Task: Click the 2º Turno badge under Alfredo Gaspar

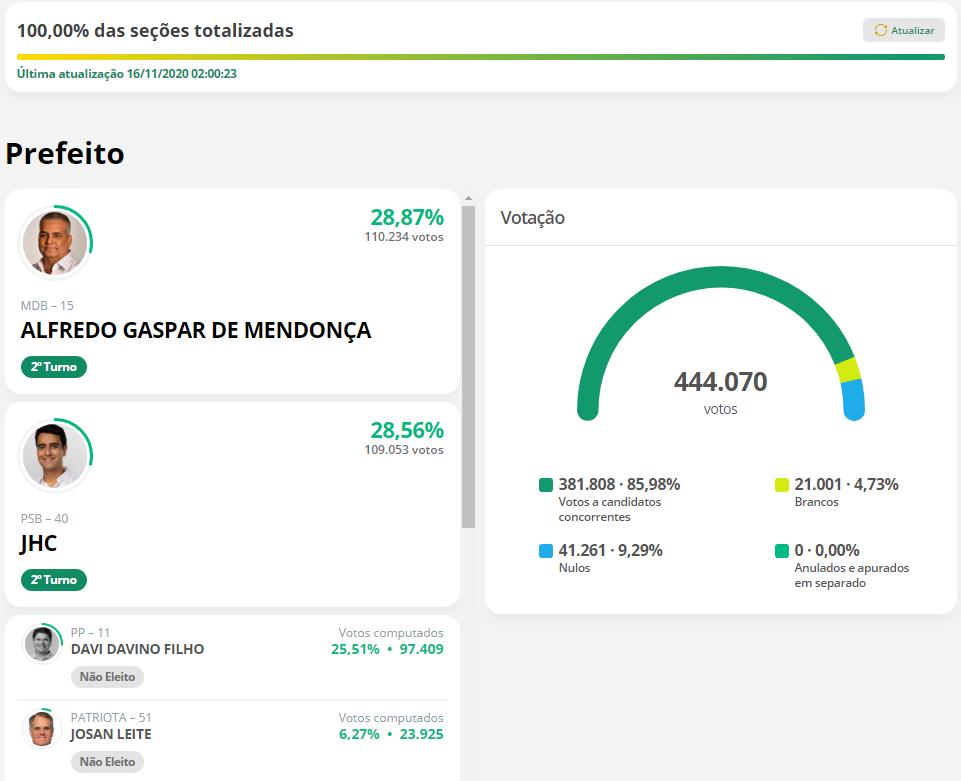Action: pyautogui.click(x=54, y=367)
